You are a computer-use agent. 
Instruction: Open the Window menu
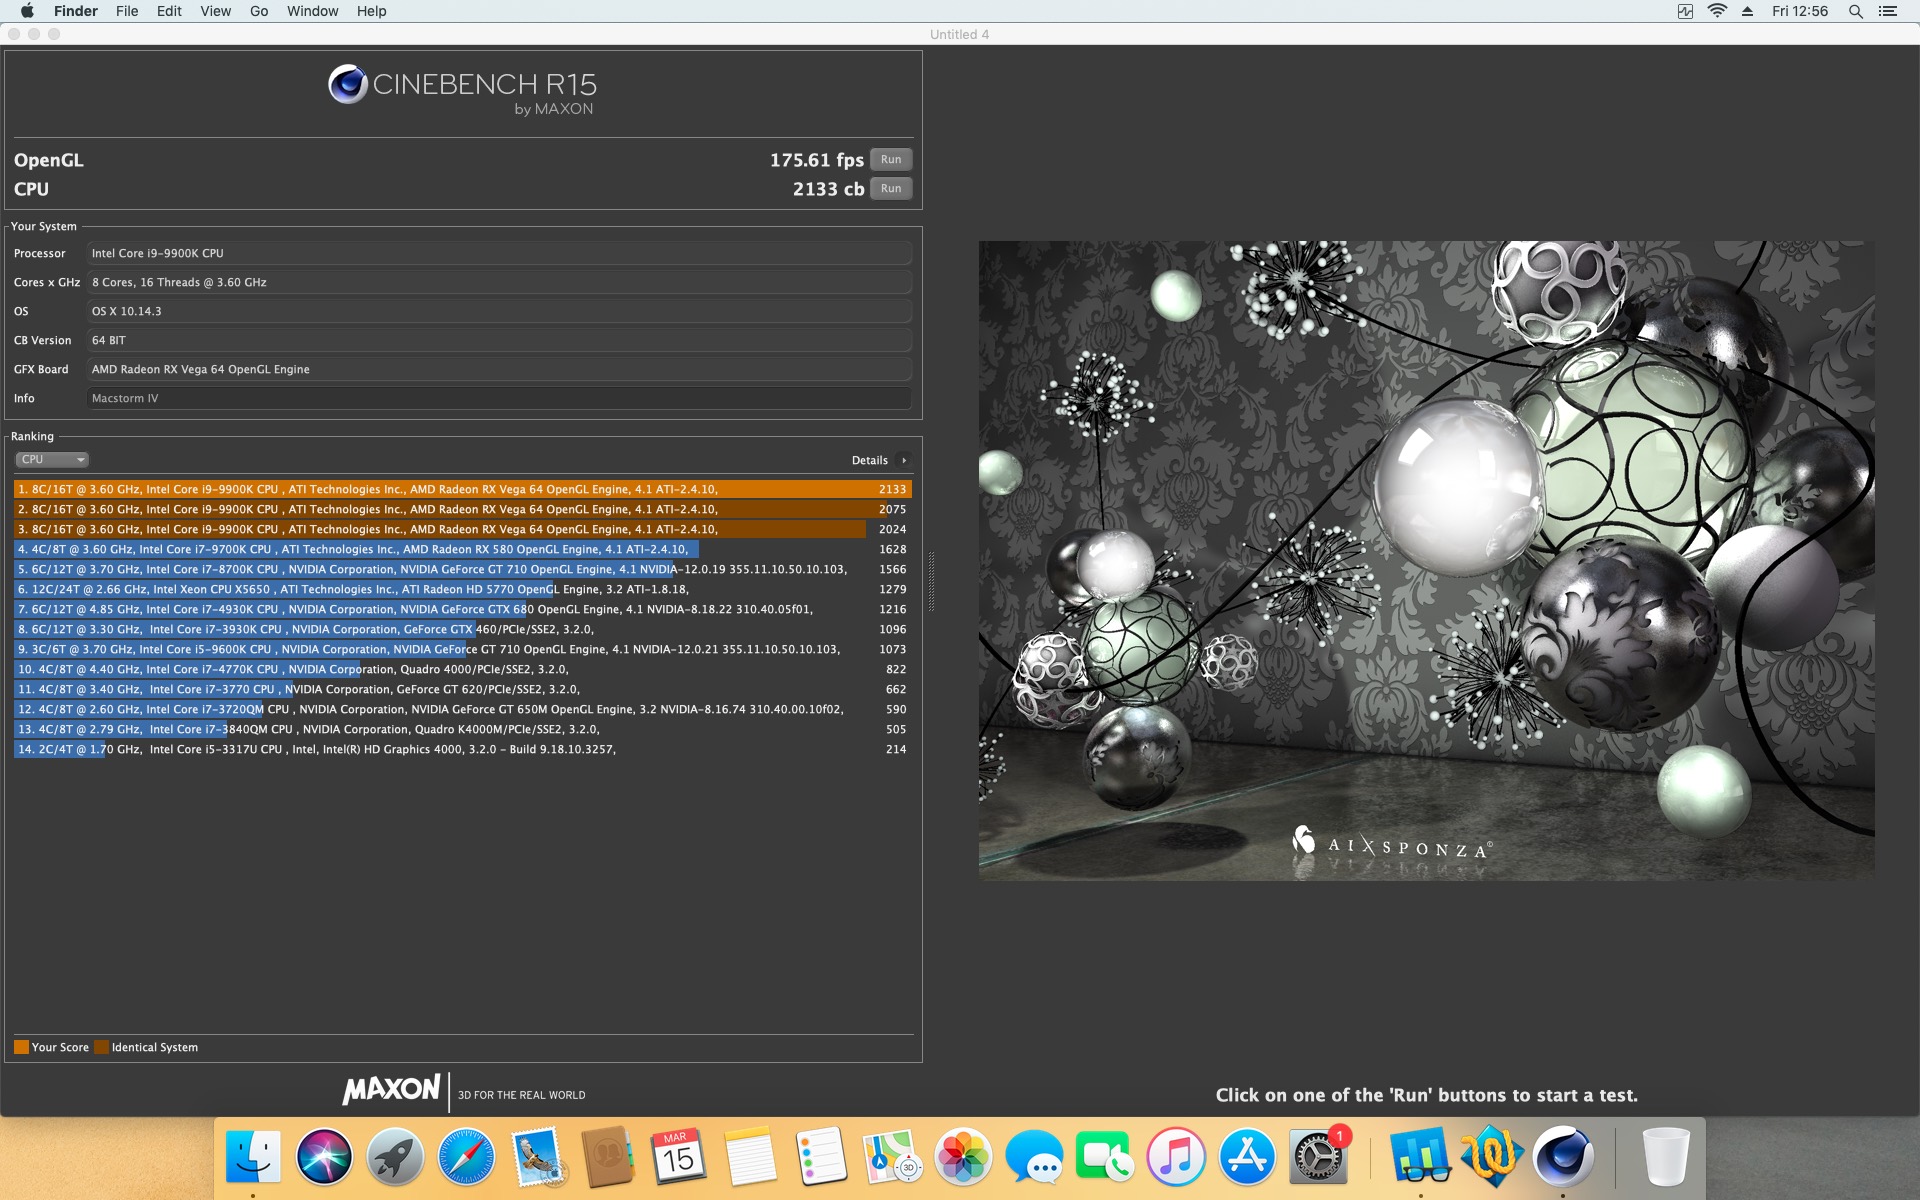(312, 11)
